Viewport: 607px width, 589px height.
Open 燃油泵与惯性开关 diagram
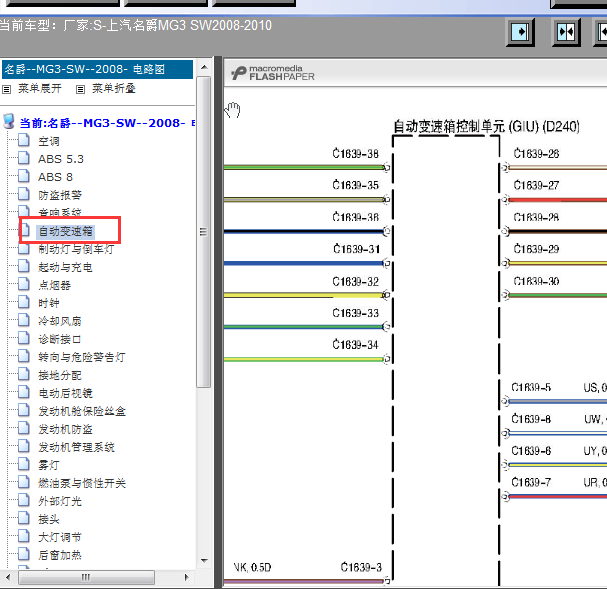pyautogui.click(x=82, y=483)
